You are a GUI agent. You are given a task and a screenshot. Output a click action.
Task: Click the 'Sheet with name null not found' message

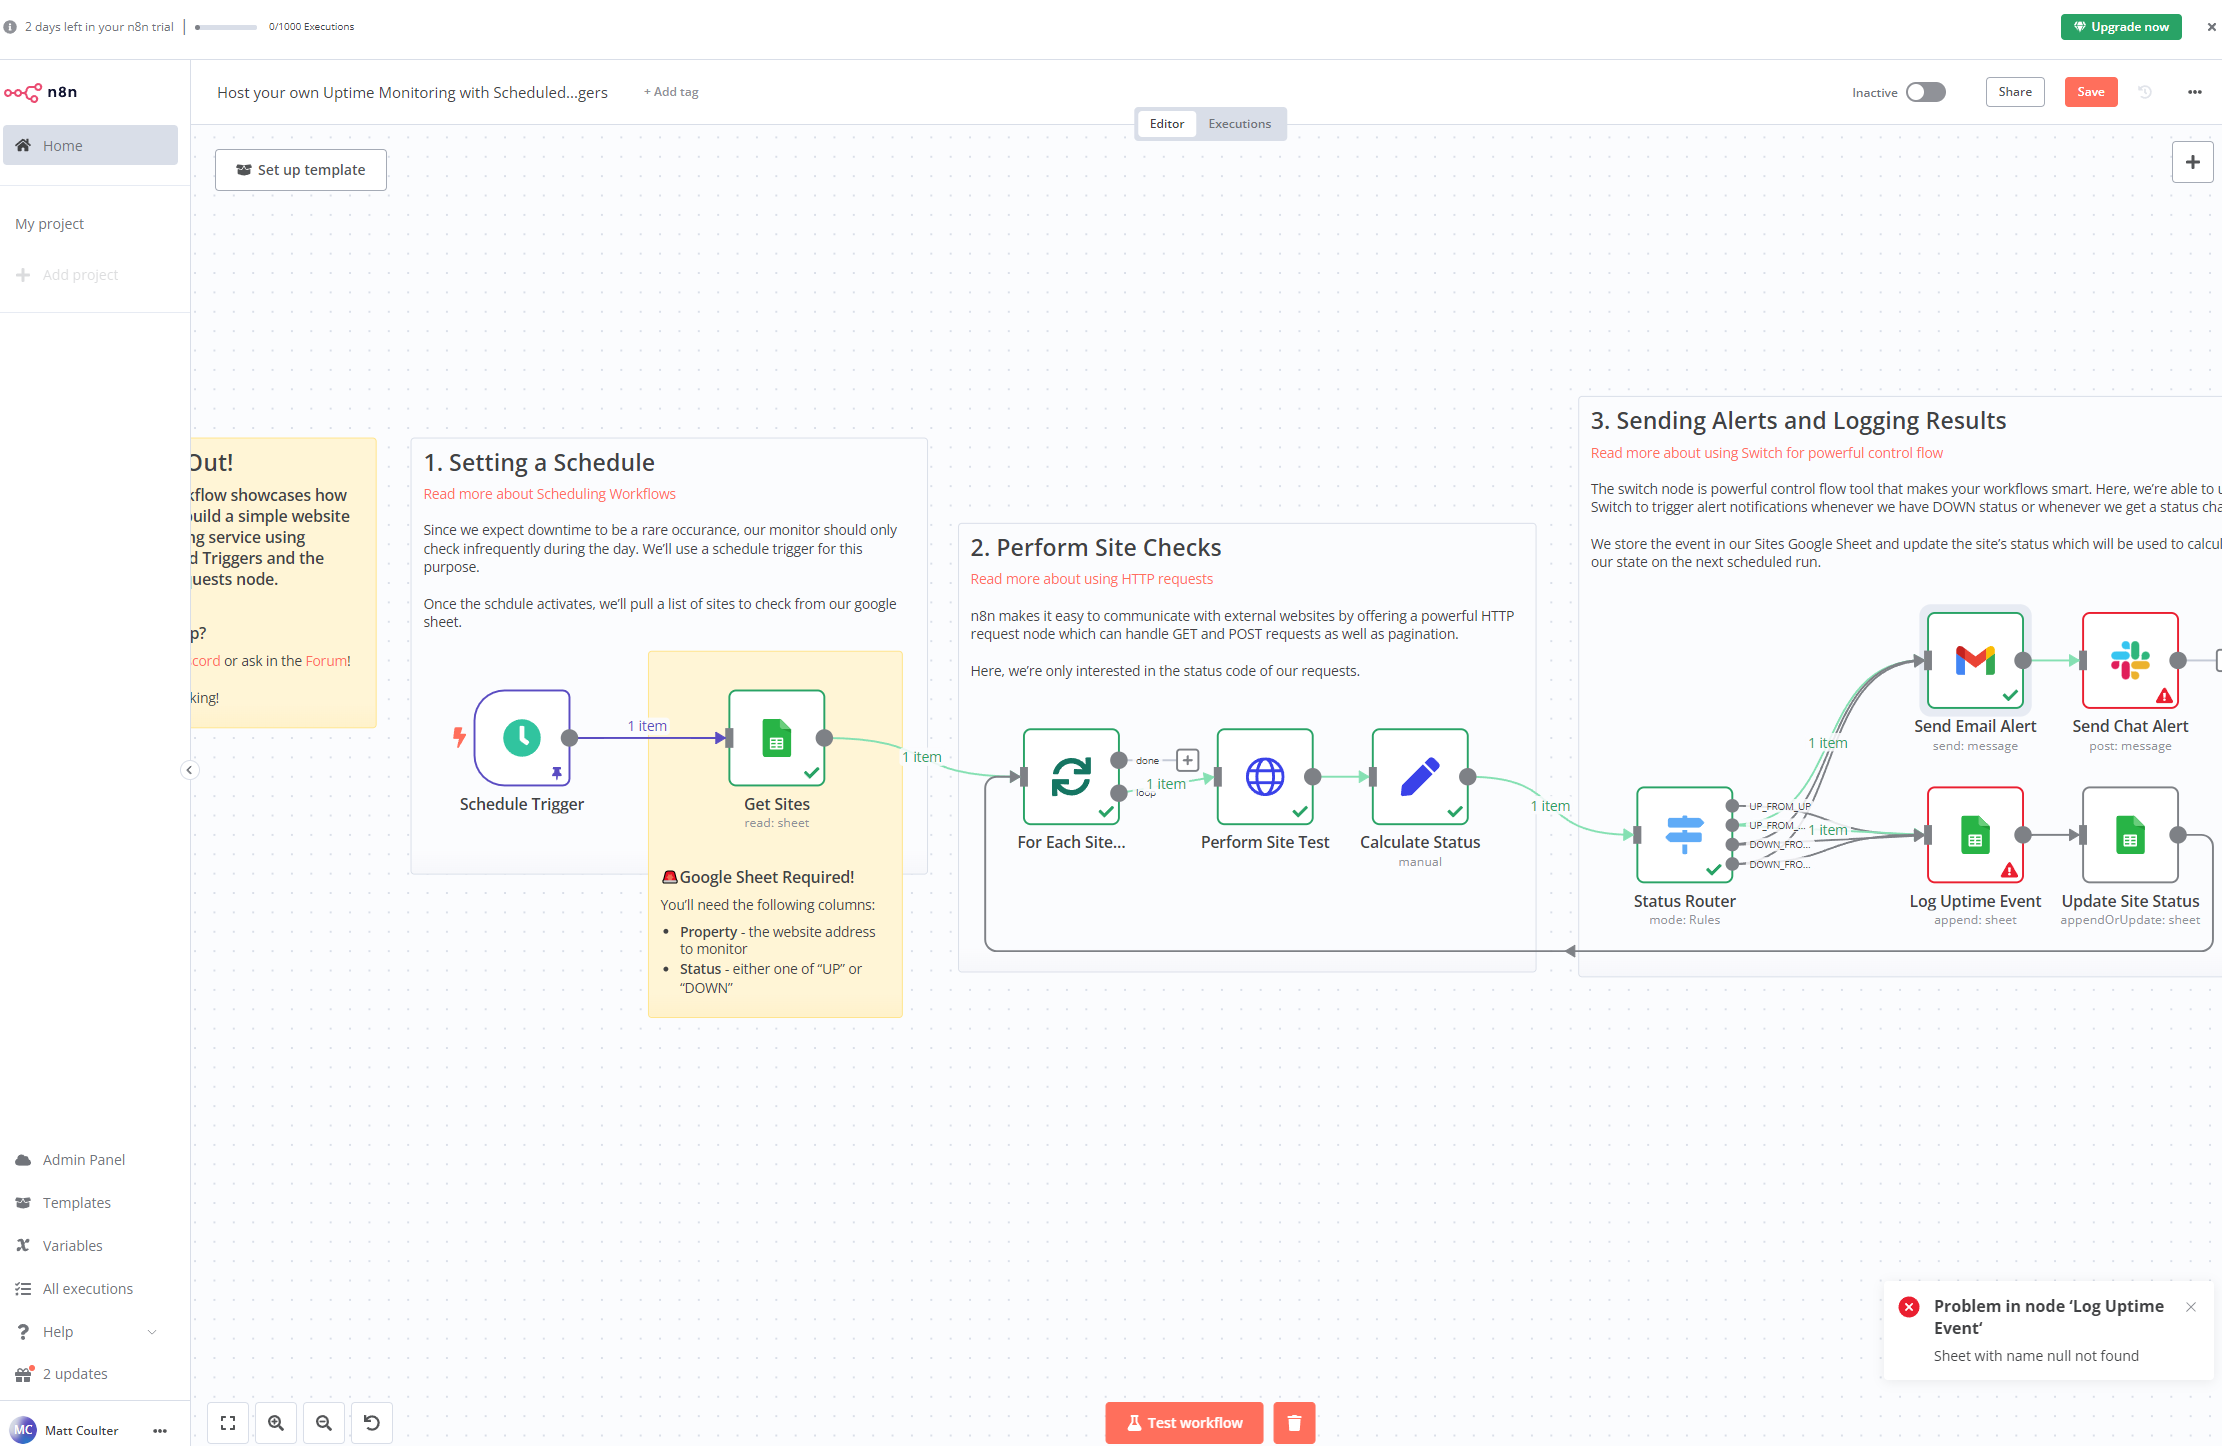click(x=2036, y=1356)
